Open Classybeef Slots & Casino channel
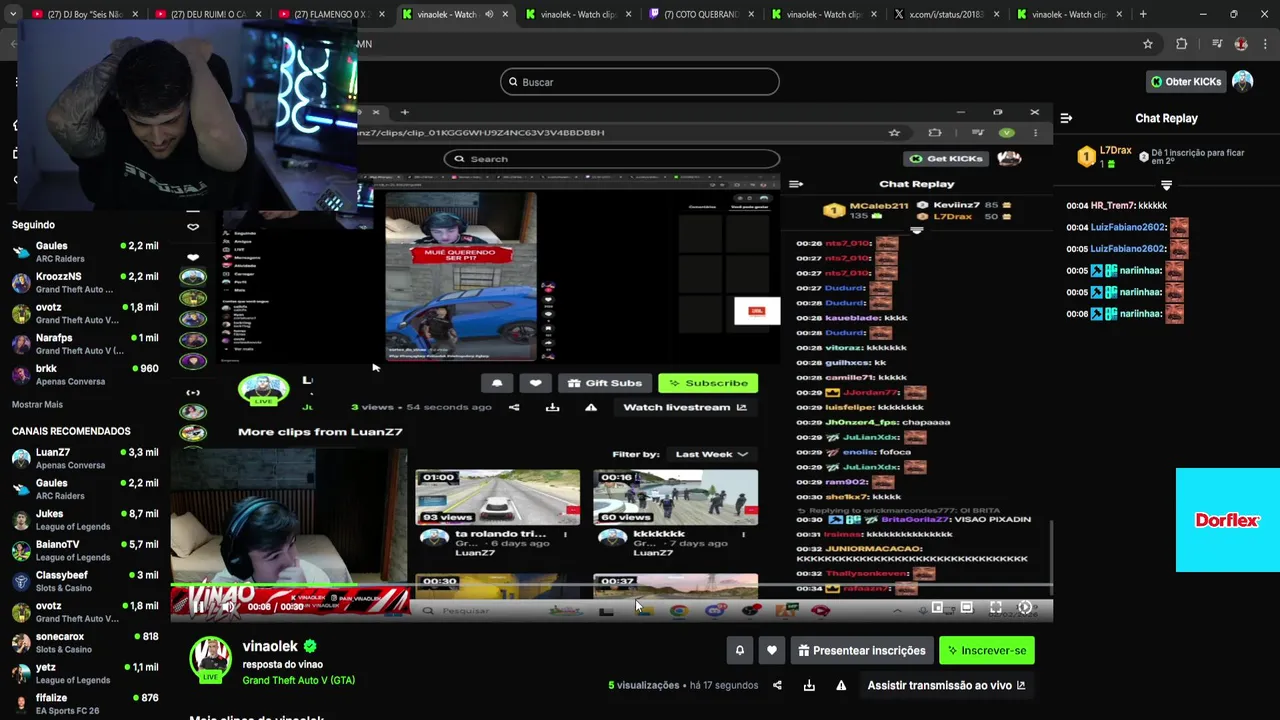 coord(85,582)
